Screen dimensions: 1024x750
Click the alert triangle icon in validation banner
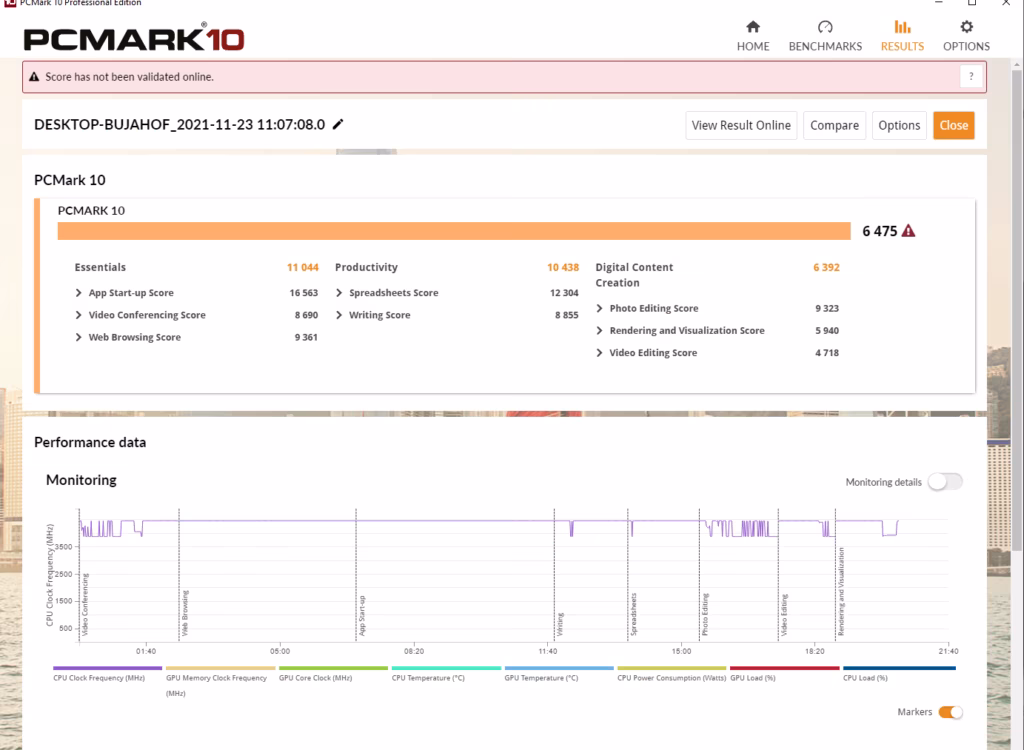(34, 76)
